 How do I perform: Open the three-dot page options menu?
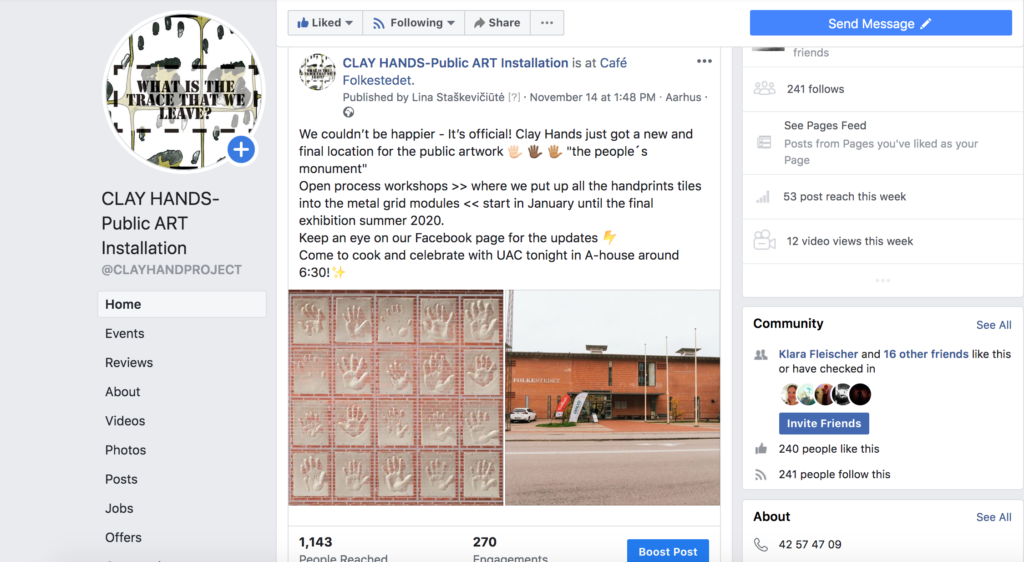547,23
